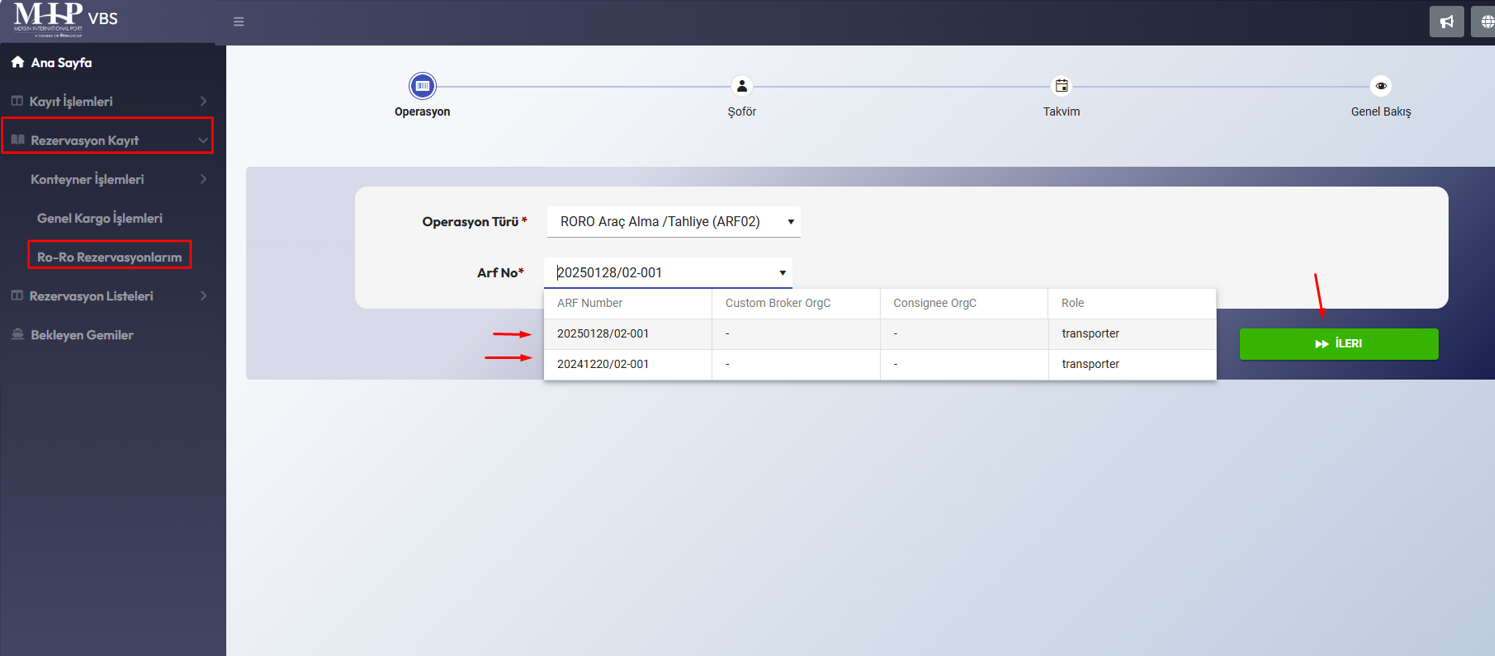Click the Operasyon step icon
This screenshot has width=1495, height=656.
pos(422,86)
